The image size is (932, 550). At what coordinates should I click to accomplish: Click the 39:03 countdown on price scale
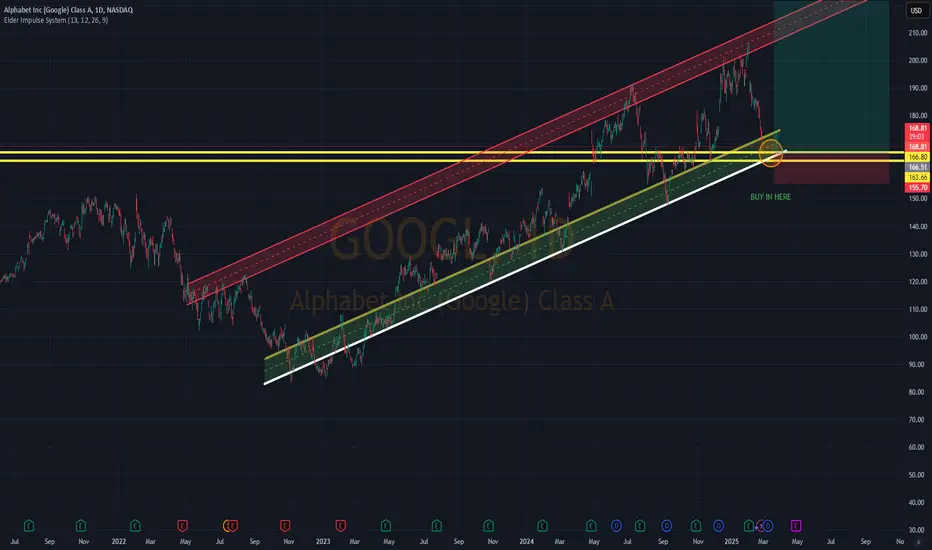pos(917,137)
